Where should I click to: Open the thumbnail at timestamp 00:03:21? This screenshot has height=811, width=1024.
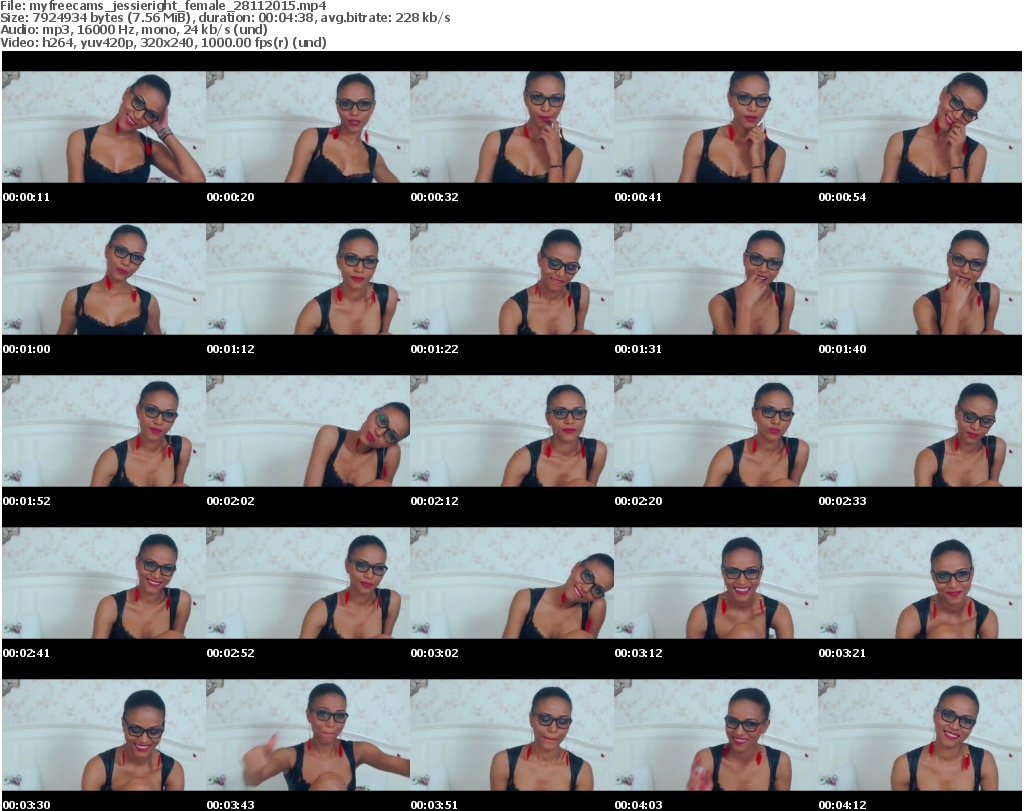(920, 583)
